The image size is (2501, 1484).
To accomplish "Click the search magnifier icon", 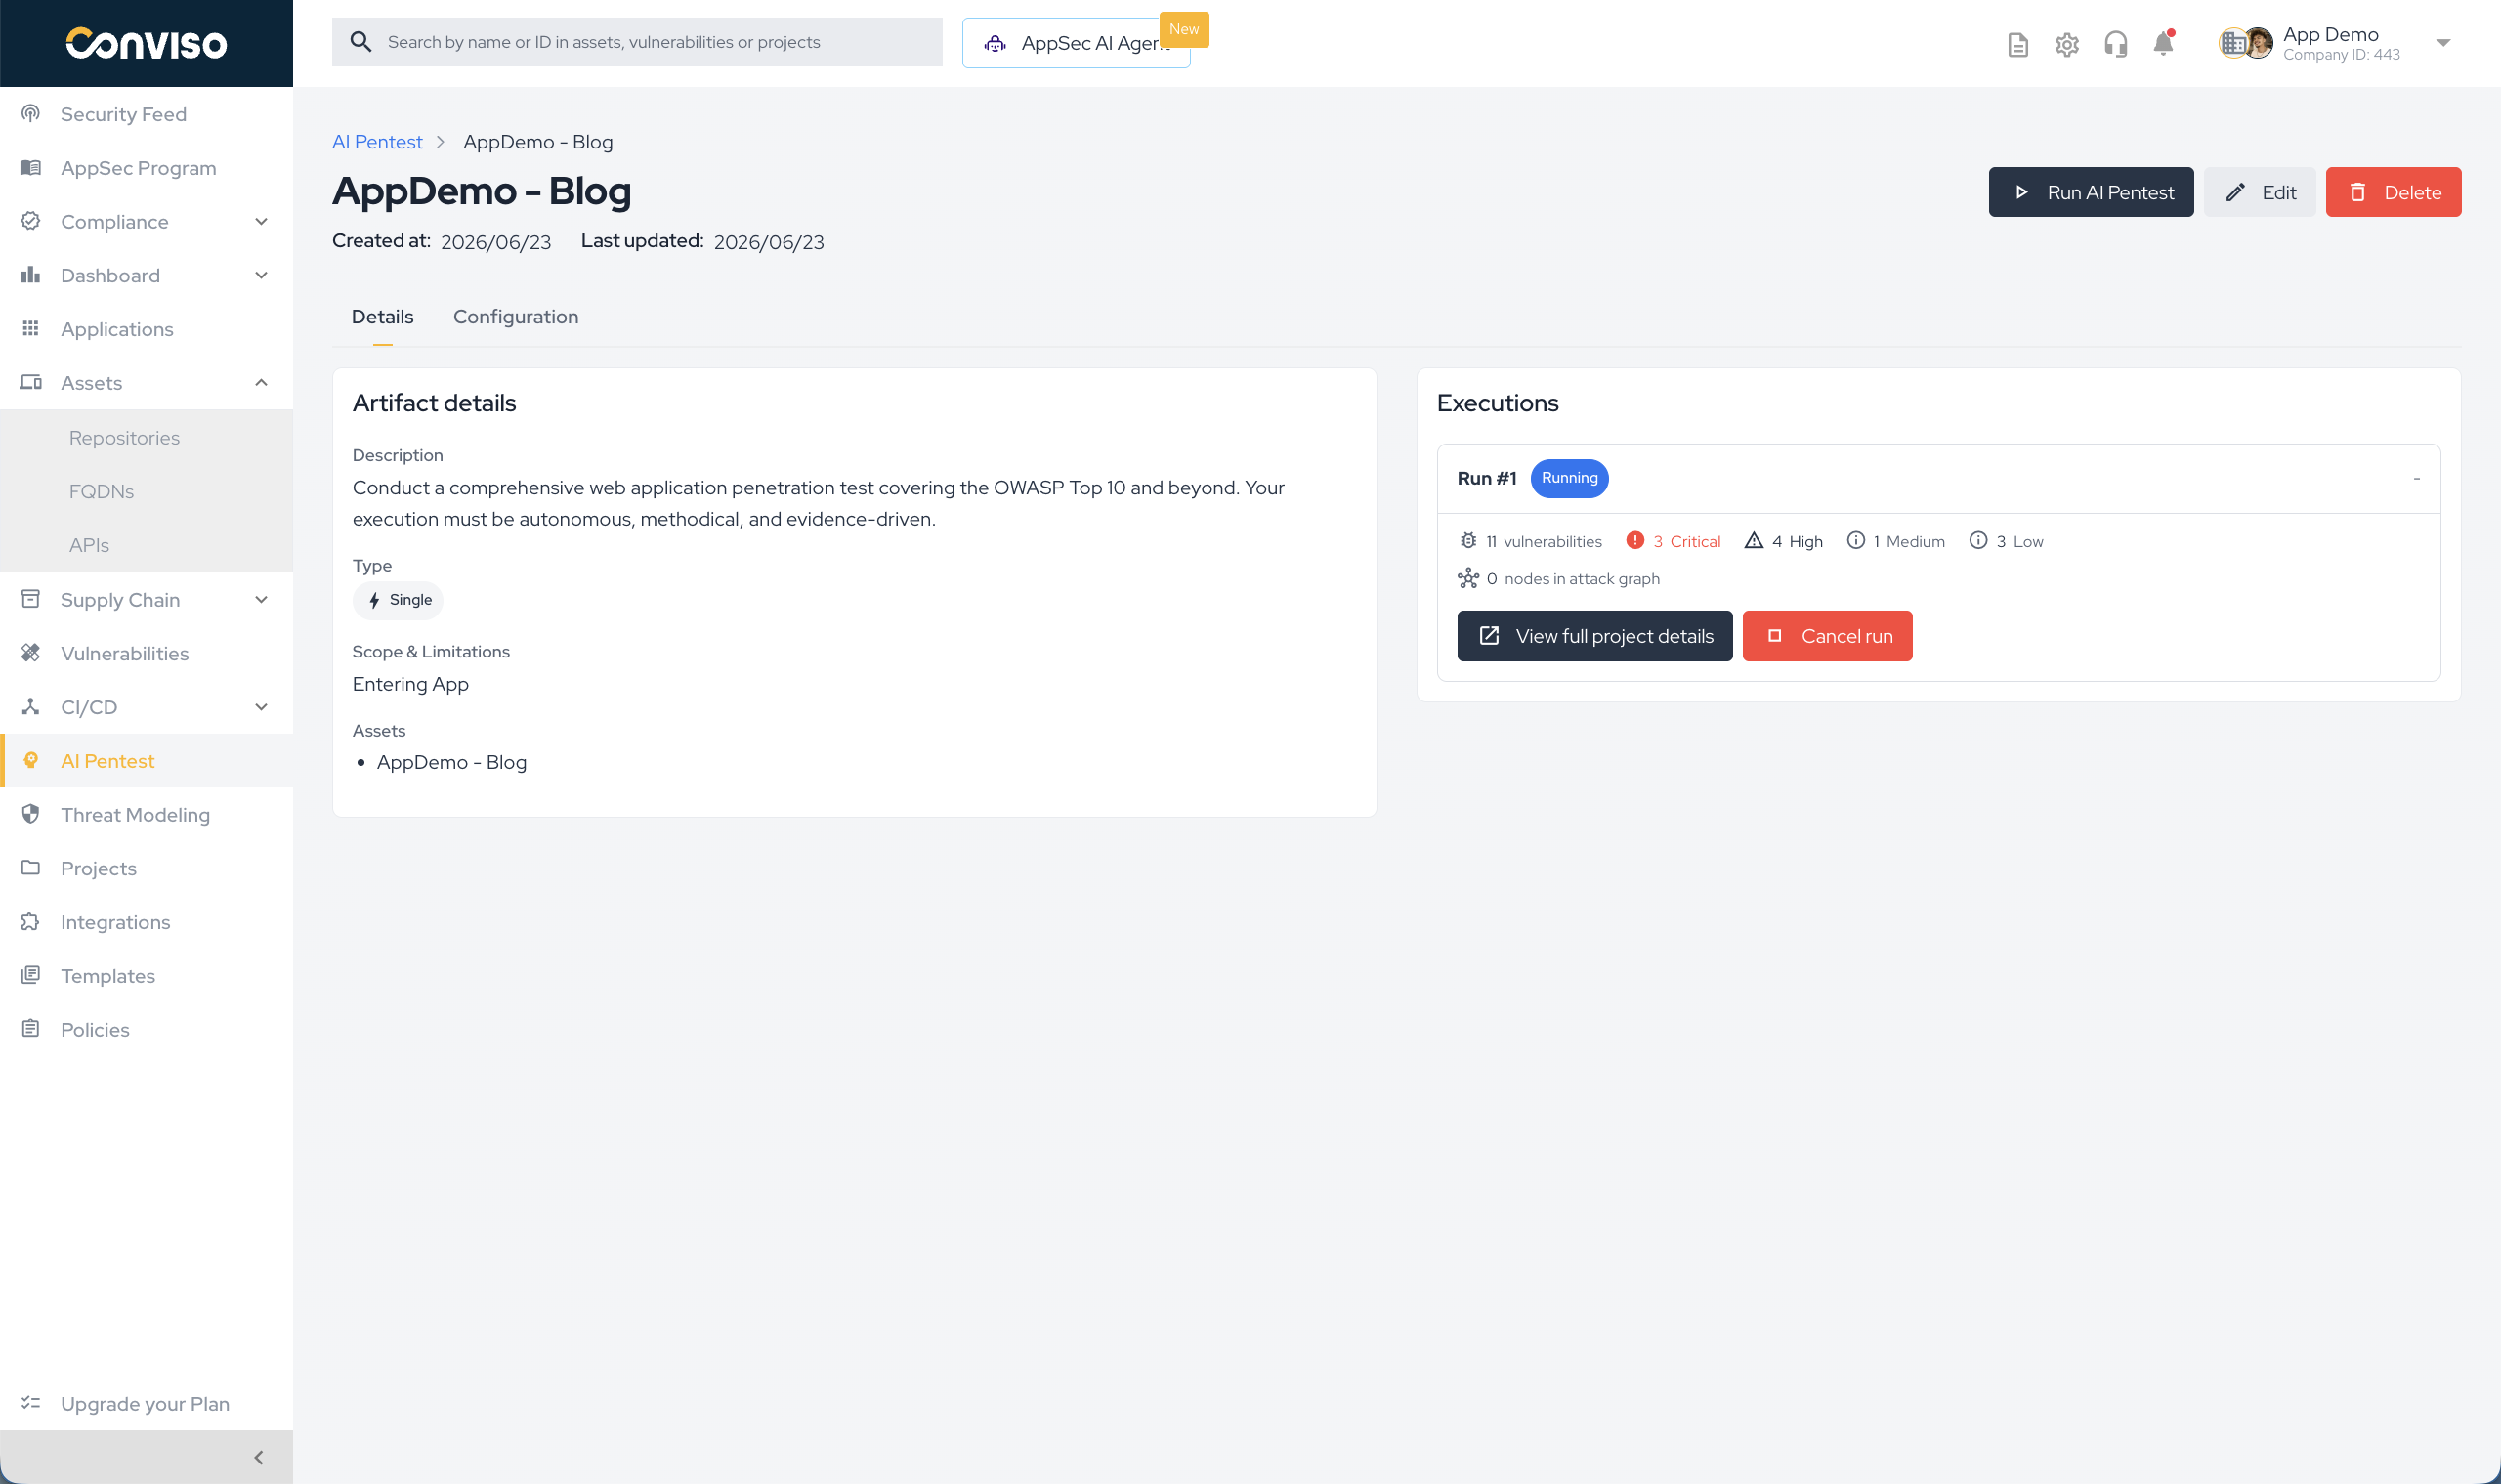I will pos(361,42).
